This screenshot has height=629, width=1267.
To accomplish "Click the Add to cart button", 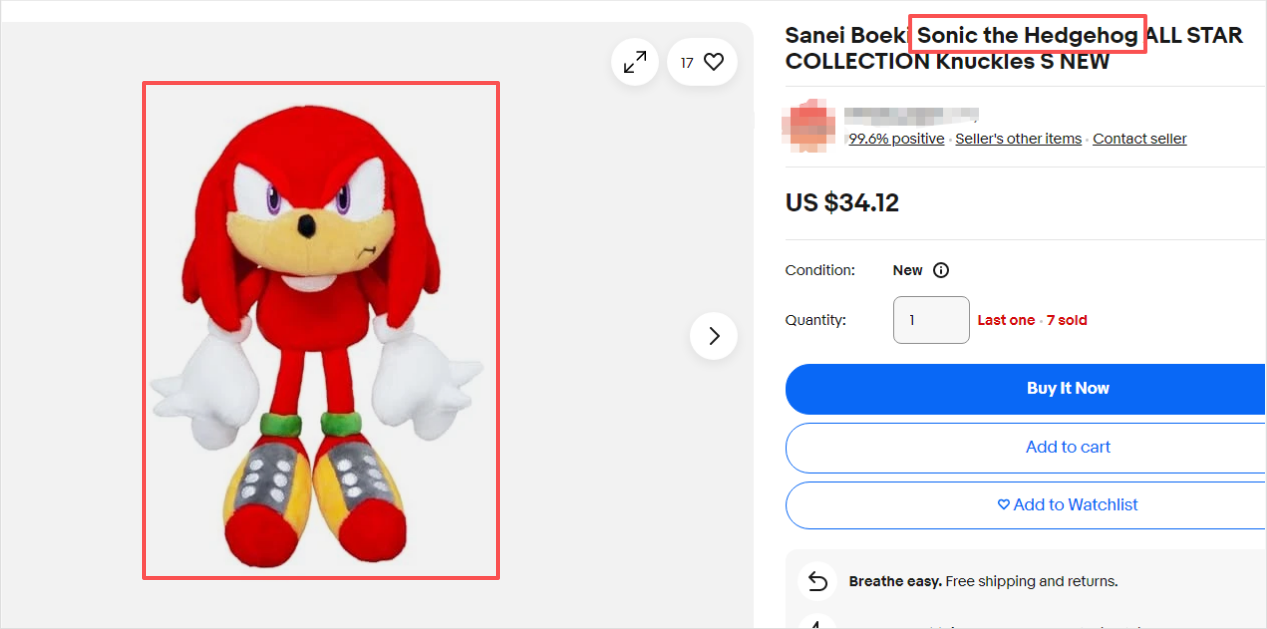I will tap(1067, 447).
